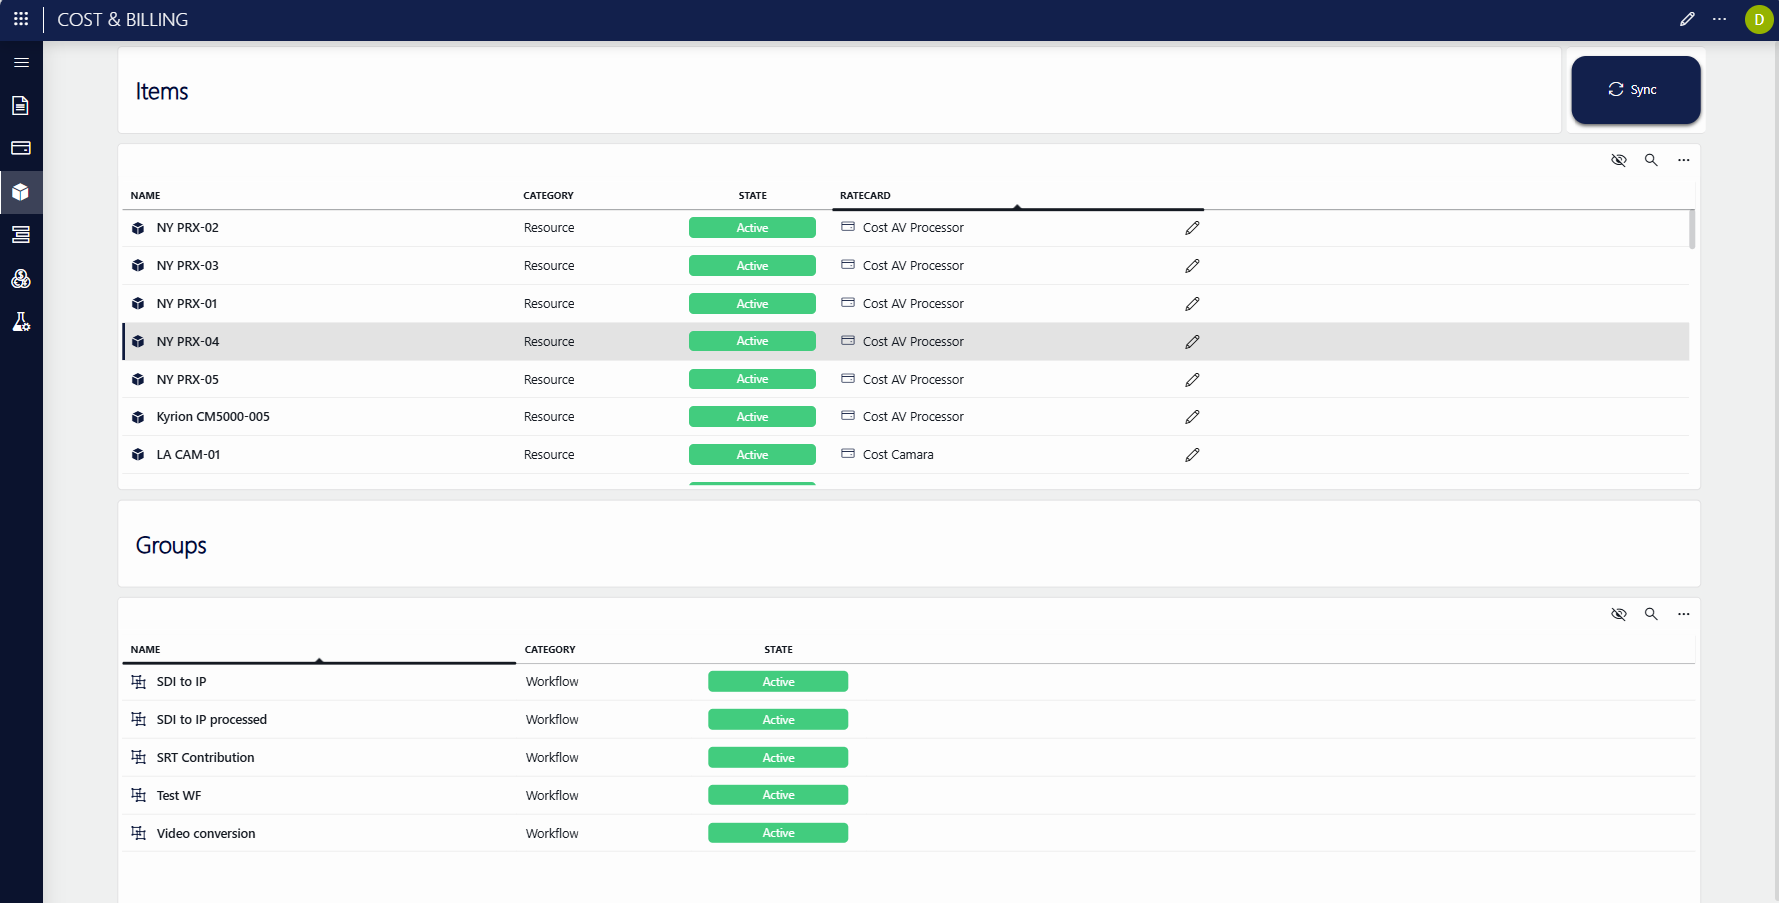The image size is (1779, 903).
Task: Select the NY PRX-01 item name
Action: coord(186,304)
